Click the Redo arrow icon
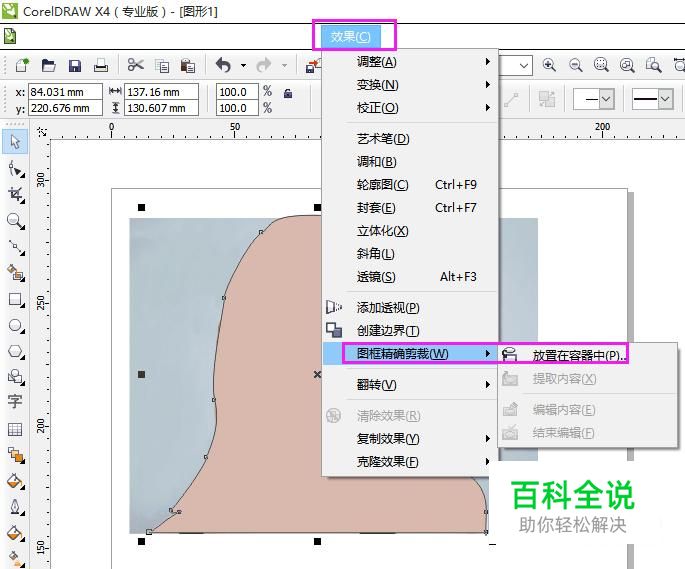The width and height of the screenshot is (685, 569). (x=264, y=66)
